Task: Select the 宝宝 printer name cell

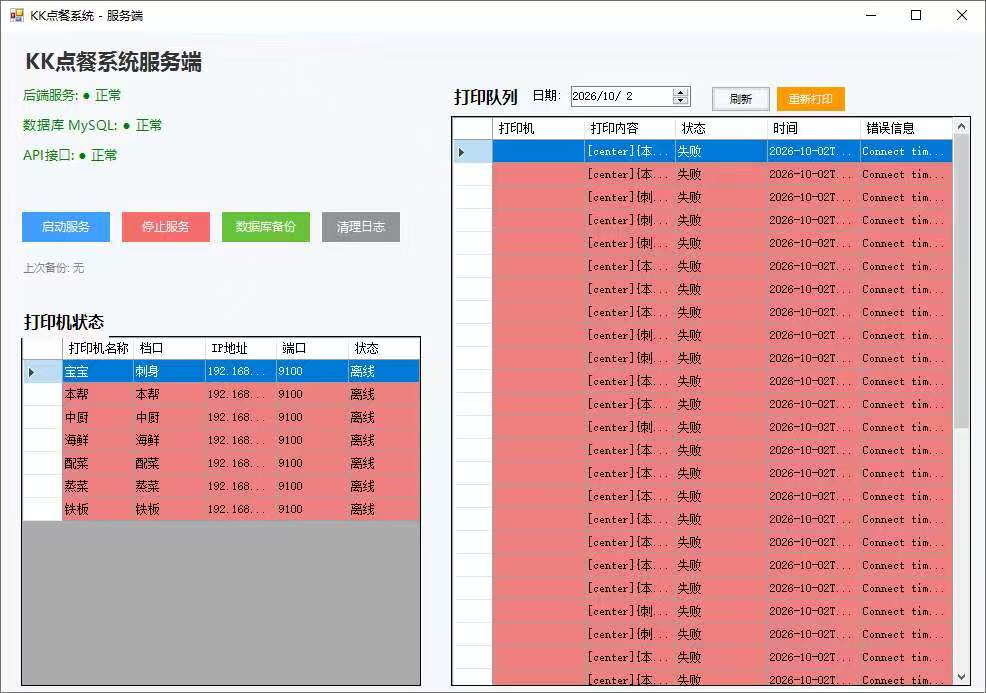Action: (98, 371)
